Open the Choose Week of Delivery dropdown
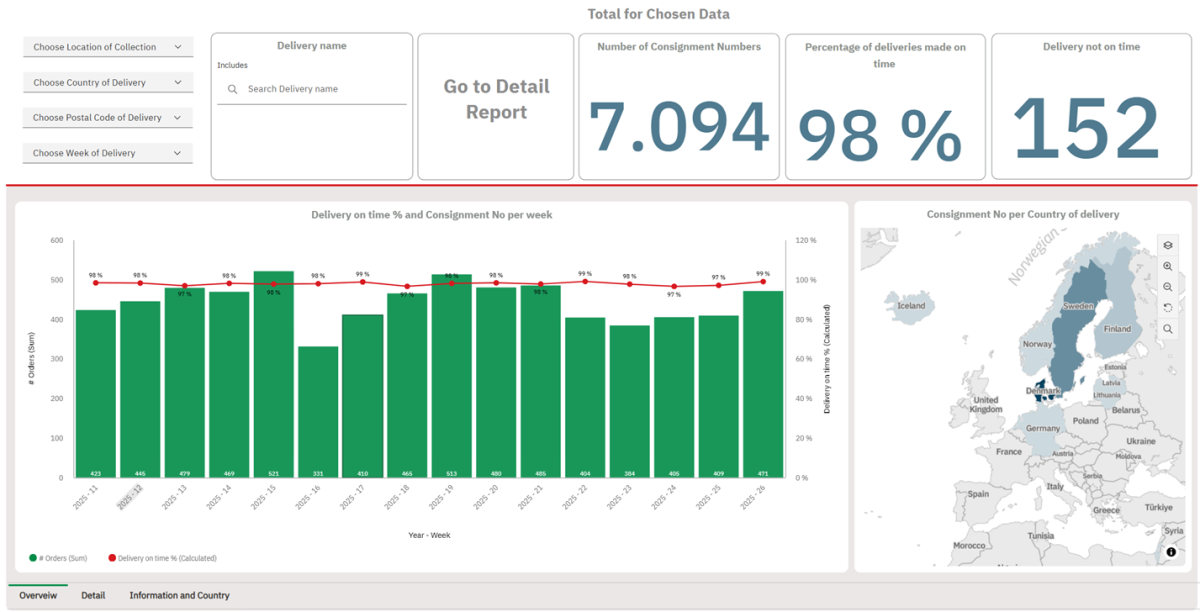Image resolution: width=1200 pixels, height=612 pixels. pyautogui.click(x=108, y=153)
